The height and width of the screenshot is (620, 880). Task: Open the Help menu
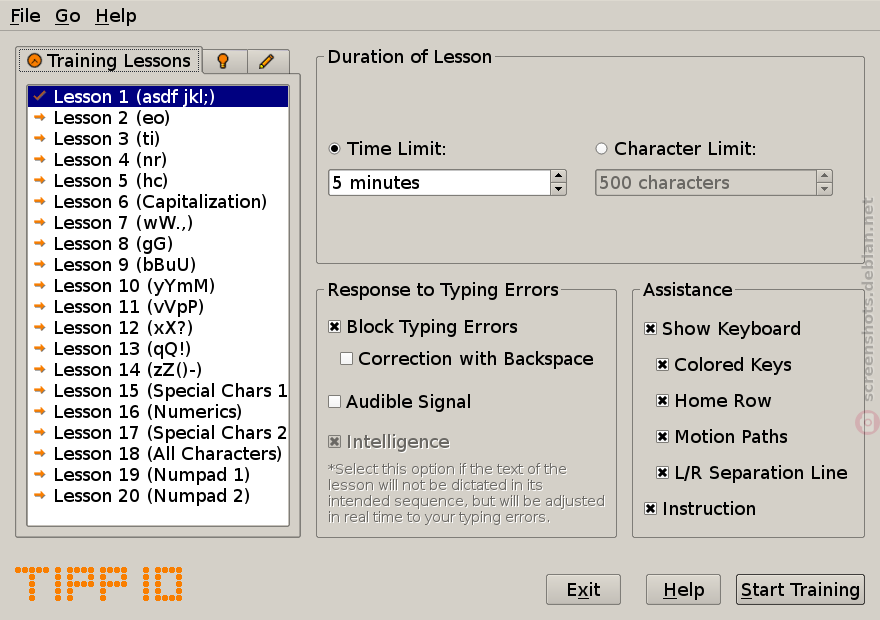tap(116, 16)
